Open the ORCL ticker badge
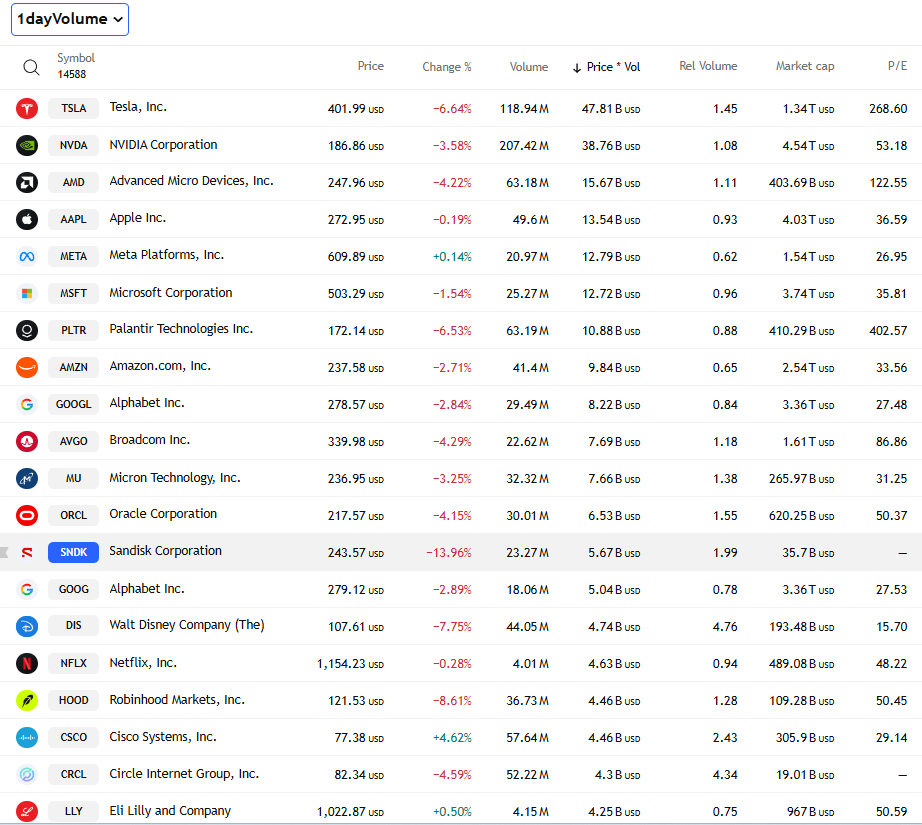Viewport: 922px width, 825px height. coord(74,516)
